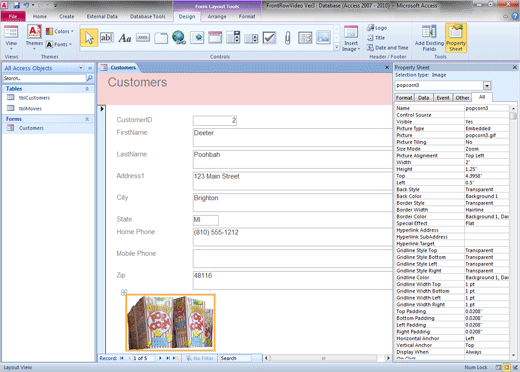The width and height of the screenshot is (520, 372).
Task: Go to next record
Action: [x=160, y=358]
